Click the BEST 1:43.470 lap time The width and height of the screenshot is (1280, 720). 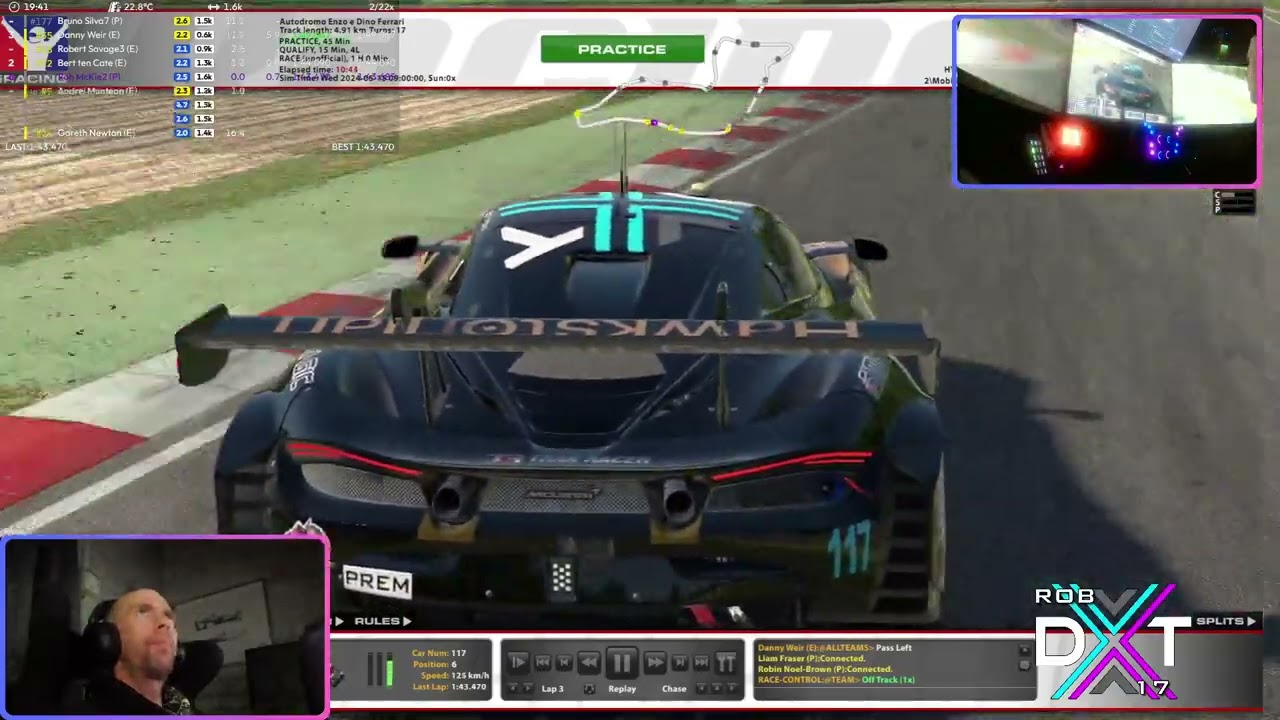363,147
